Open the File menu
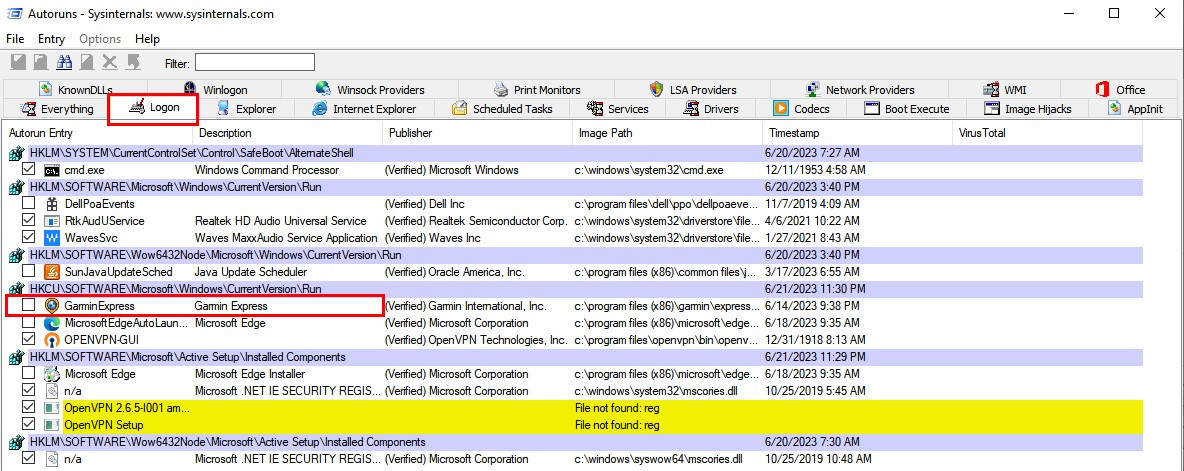 (x=15, y=38)
